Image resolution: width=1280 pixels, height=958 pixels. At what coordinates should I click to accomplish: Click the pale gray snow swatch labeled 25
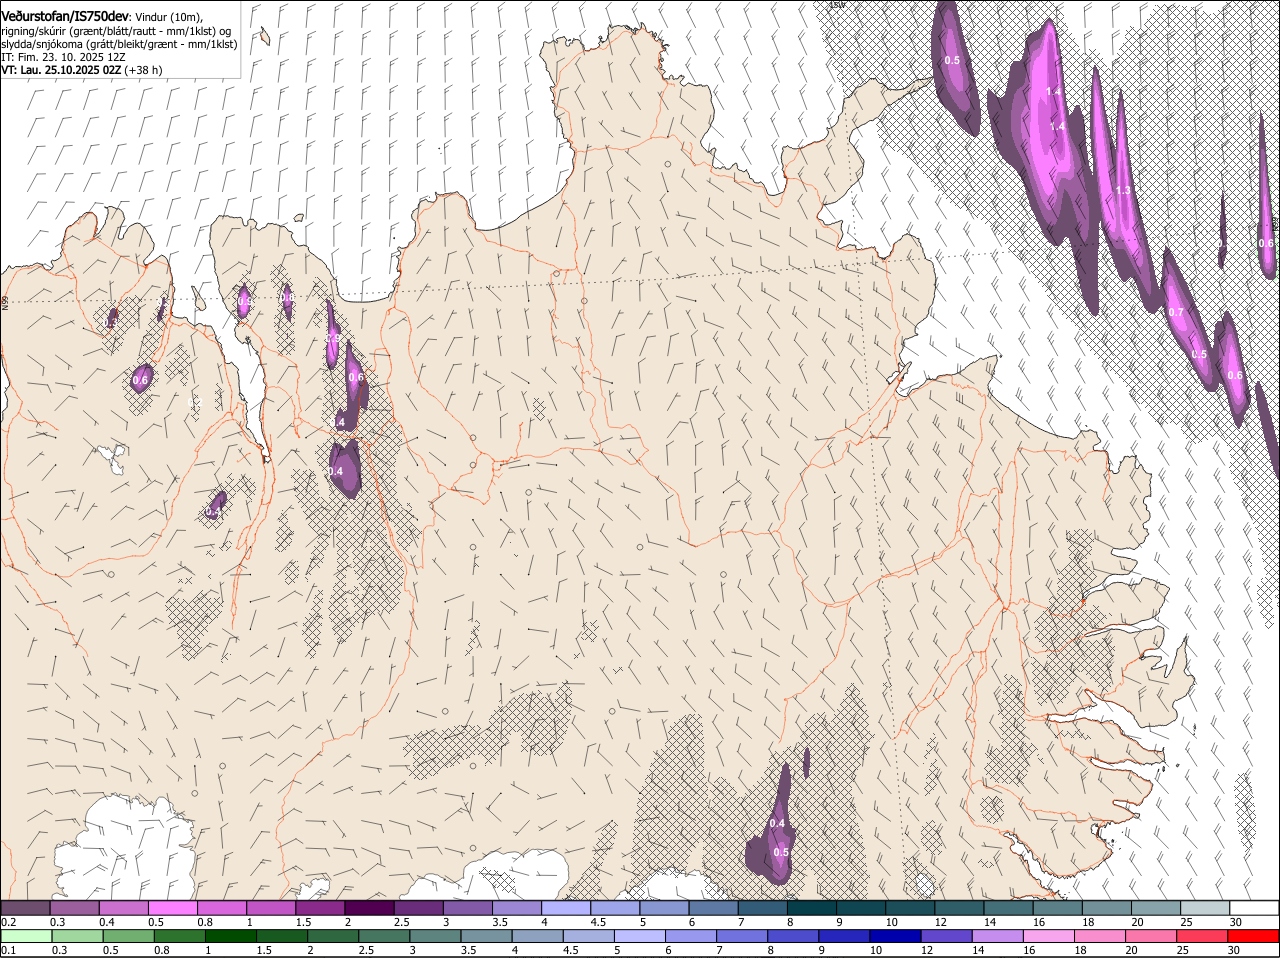pos(1205,907)
